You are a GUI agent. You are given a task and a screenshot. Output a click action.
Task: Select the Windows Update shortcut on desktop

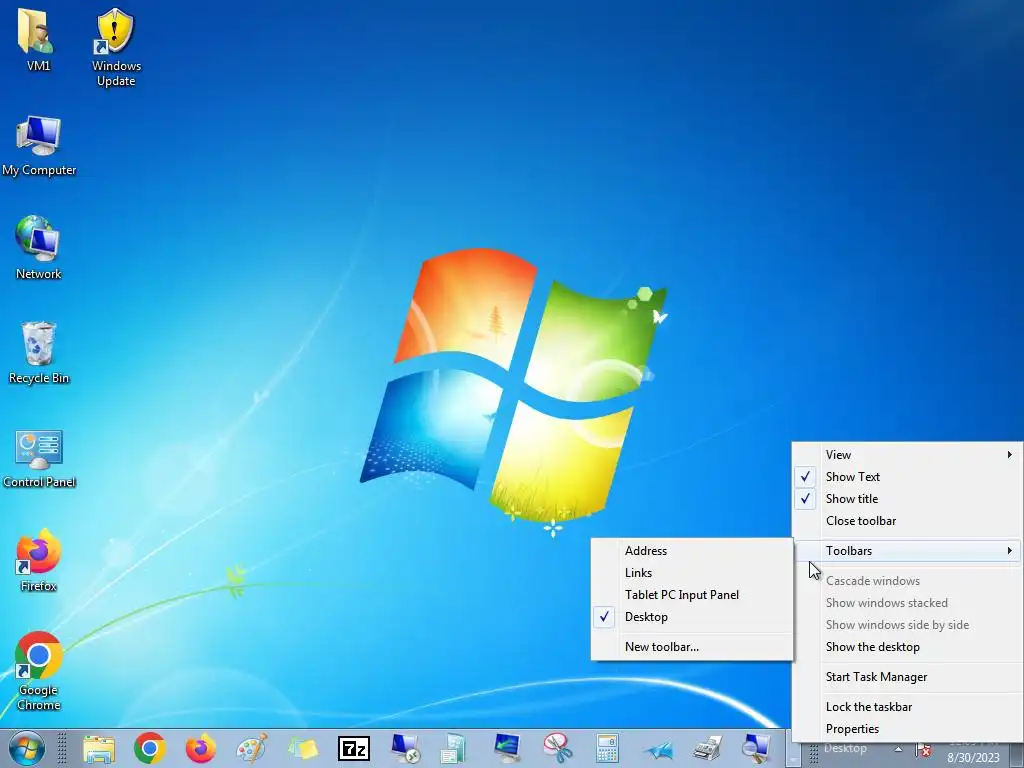[x=116, y=46]
